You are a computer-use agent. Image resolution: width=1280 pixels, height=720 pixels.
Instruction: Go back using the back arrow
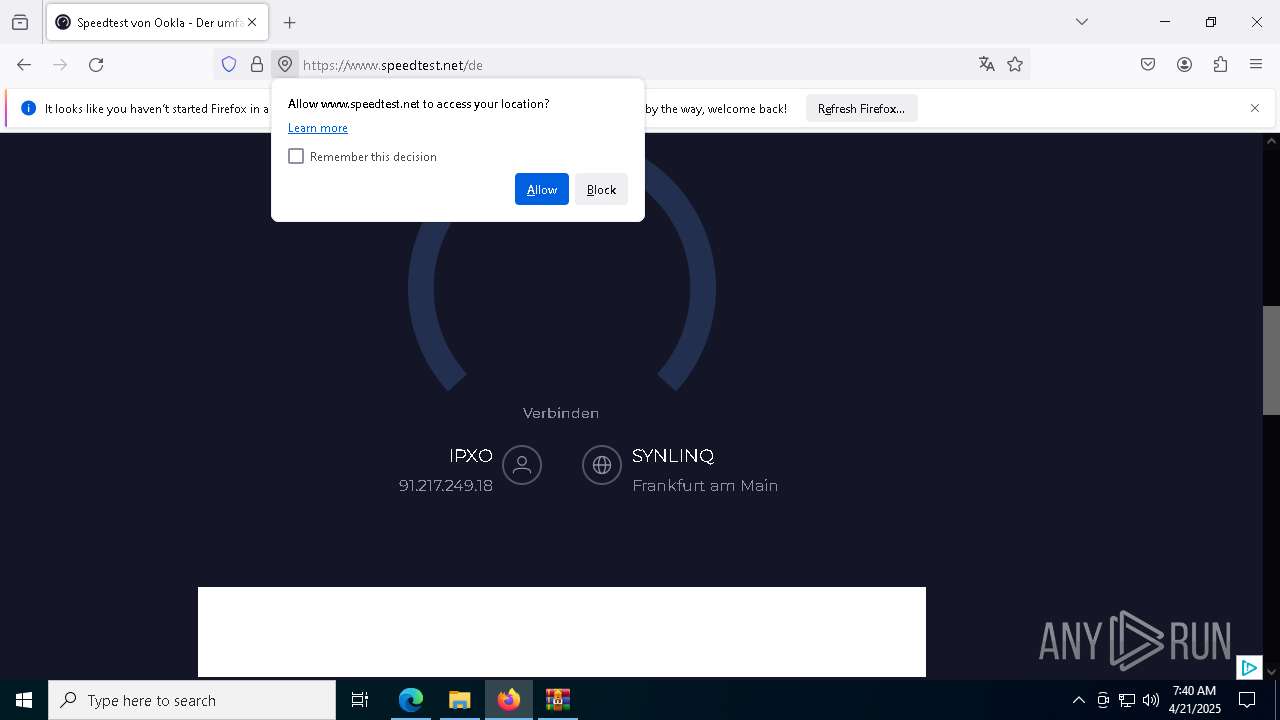(24, 65)
